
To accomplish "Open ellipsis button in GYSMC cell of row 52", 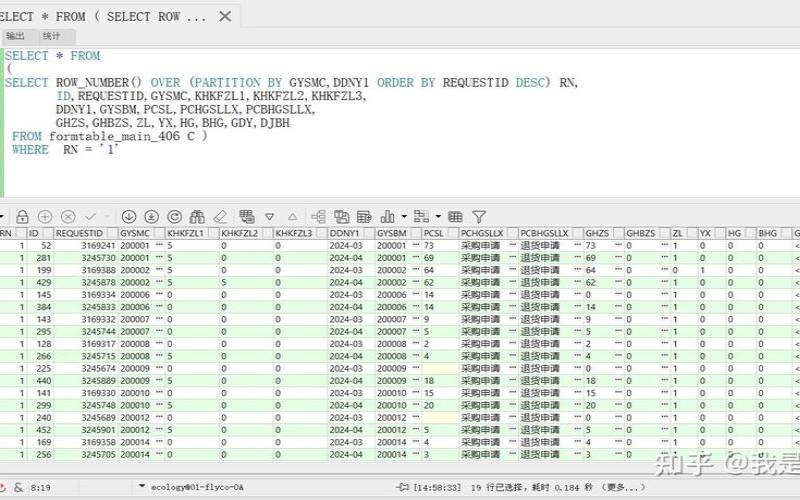I will (159, 245).
